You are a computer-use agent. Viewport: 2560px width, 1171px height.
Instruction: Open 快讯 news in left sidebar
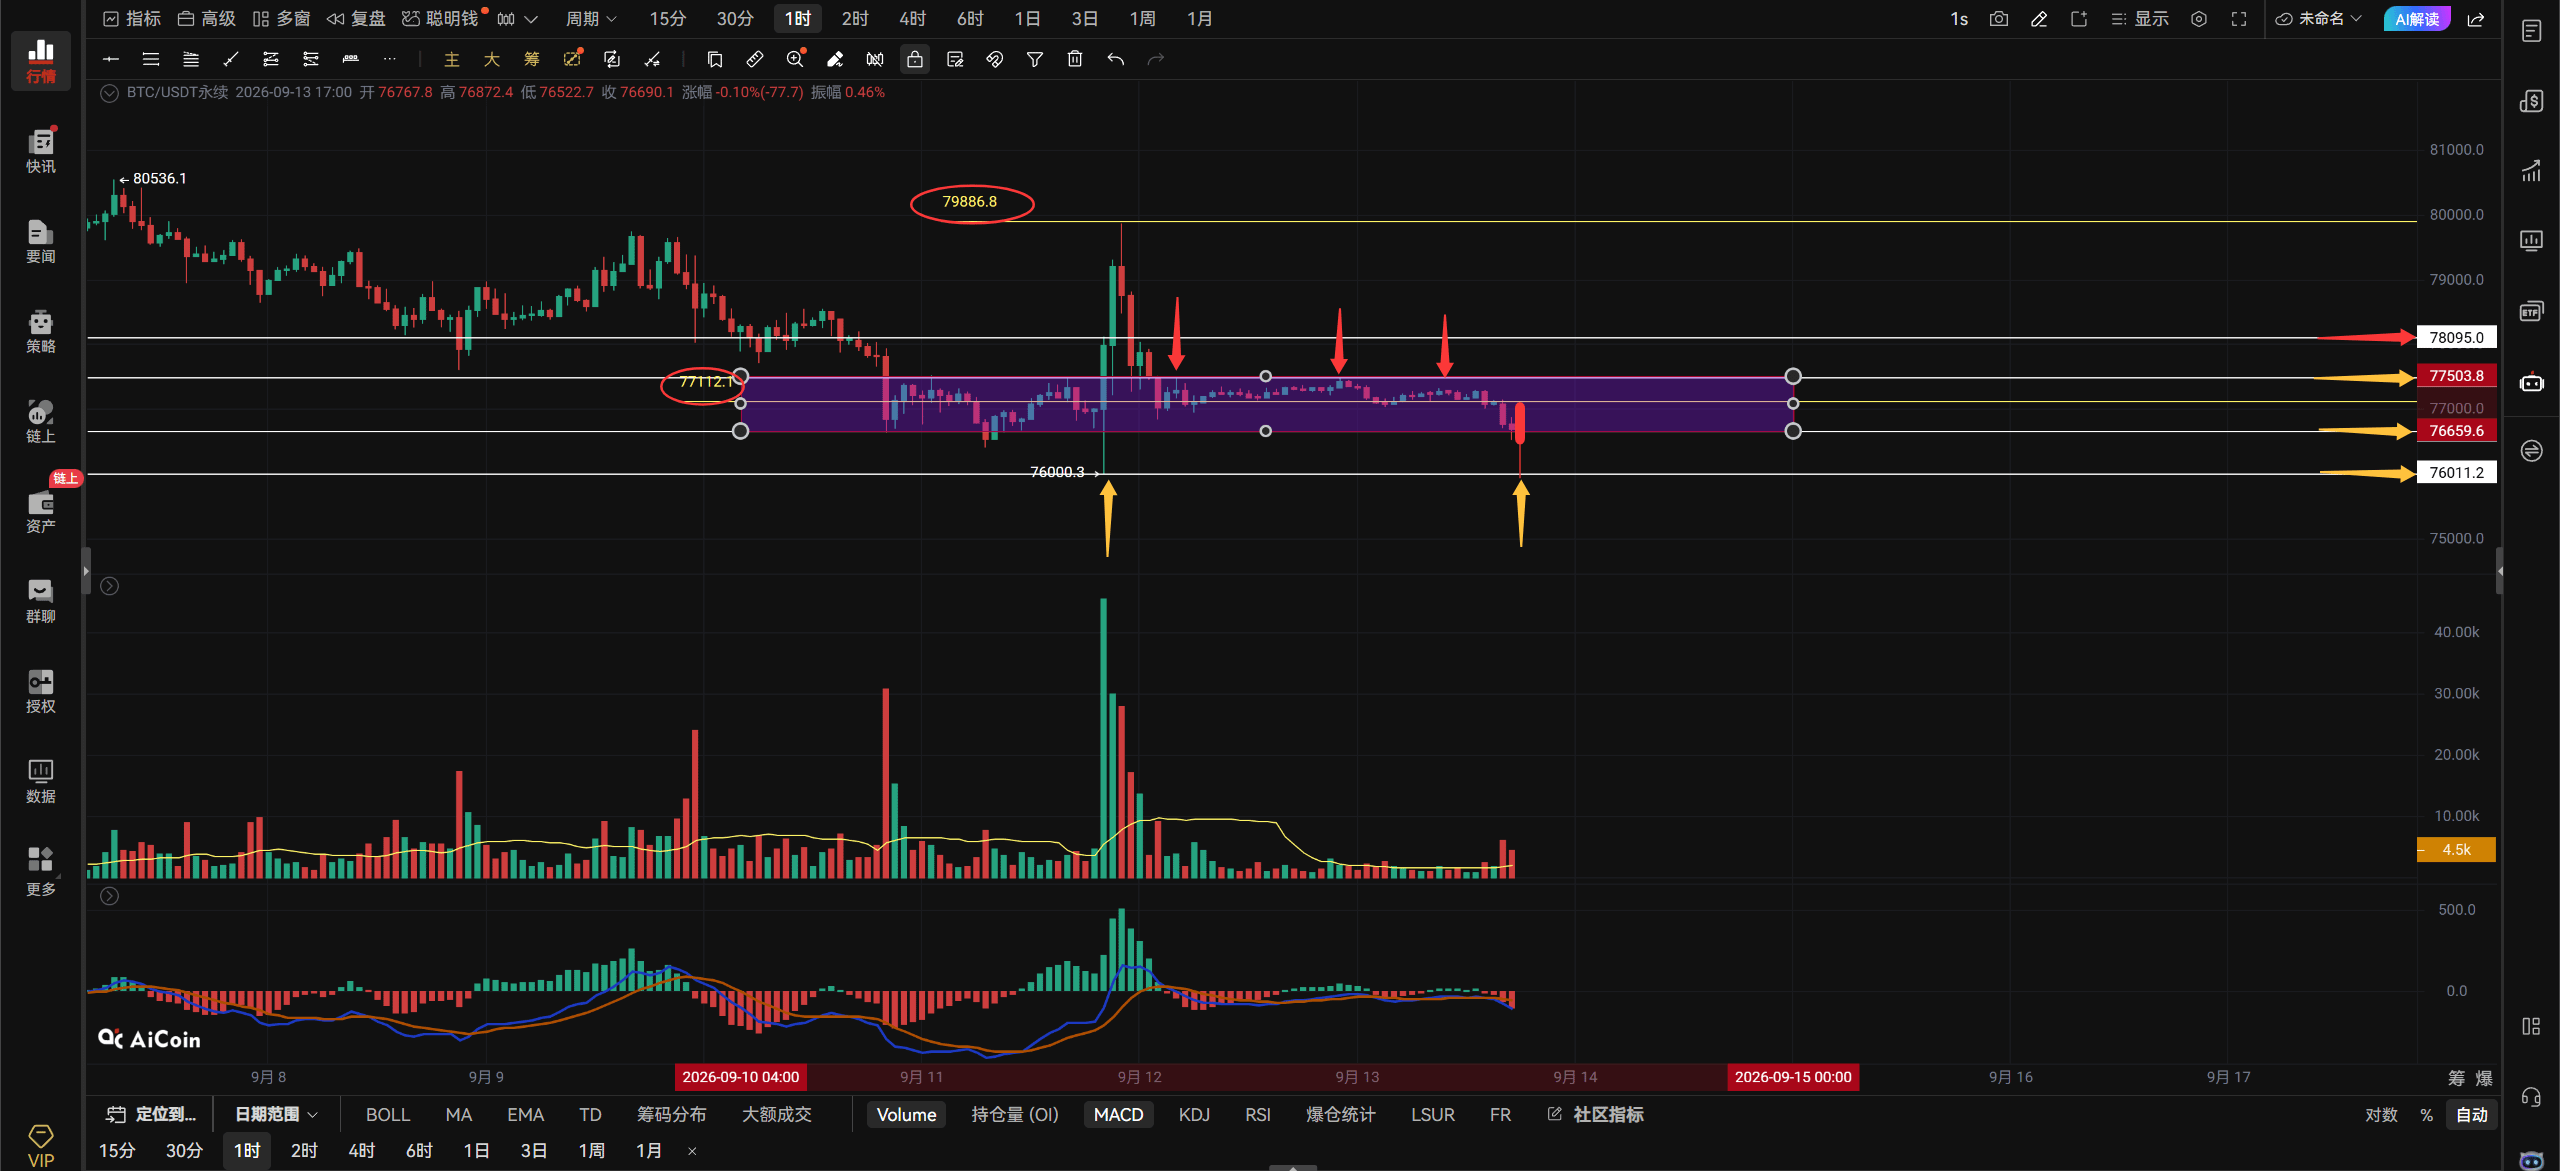(x=41, y=151)
